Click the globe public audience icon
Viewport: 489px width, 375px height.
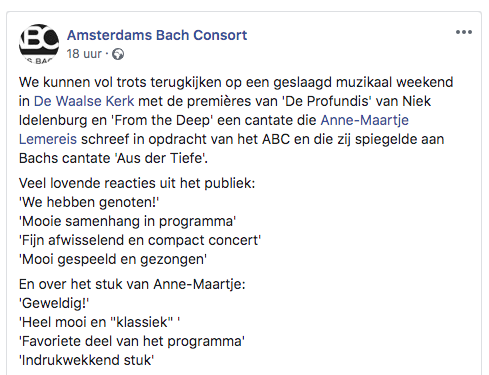pos(118,54)
